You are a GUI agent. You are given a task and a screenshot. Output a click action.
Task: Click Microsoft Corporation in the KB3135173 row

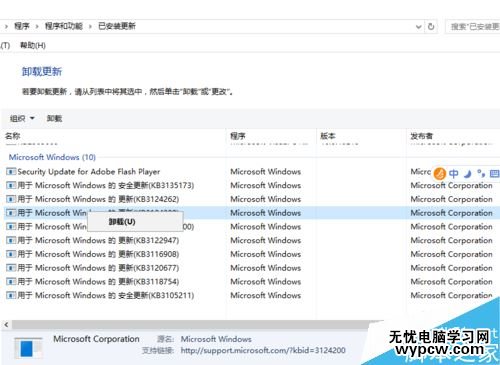click(451, 185)
